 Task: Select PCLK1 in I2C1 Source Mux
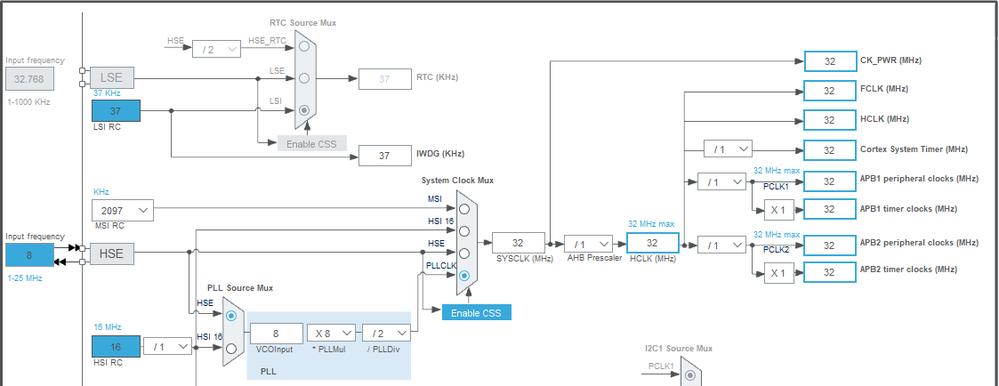pyautogui.click(x=690, y=376)
